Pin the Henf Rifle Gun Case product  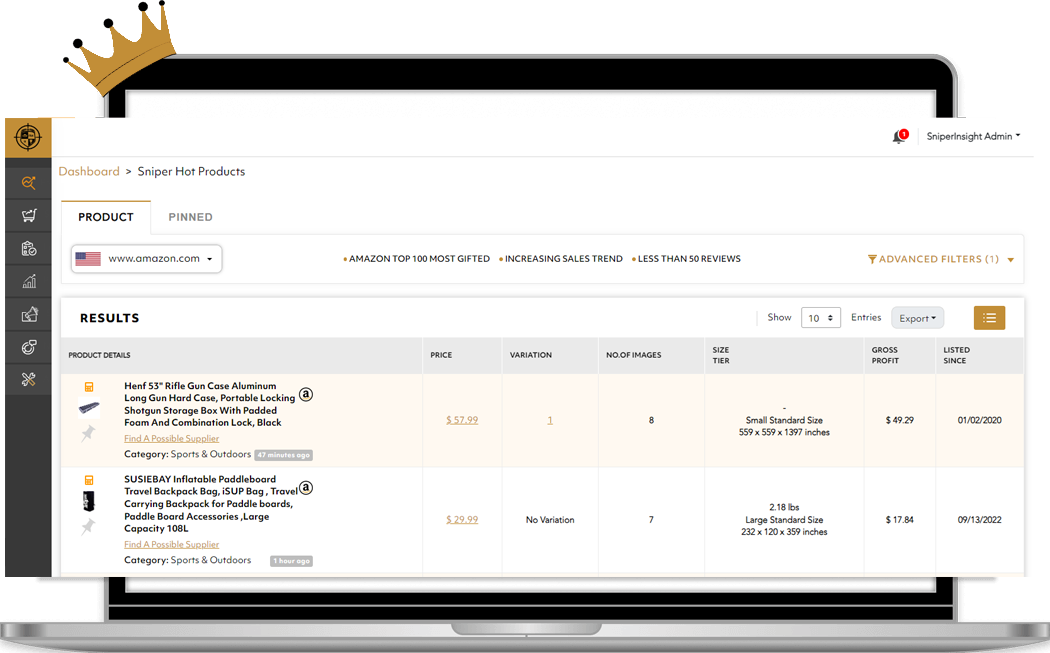[88, 433]
